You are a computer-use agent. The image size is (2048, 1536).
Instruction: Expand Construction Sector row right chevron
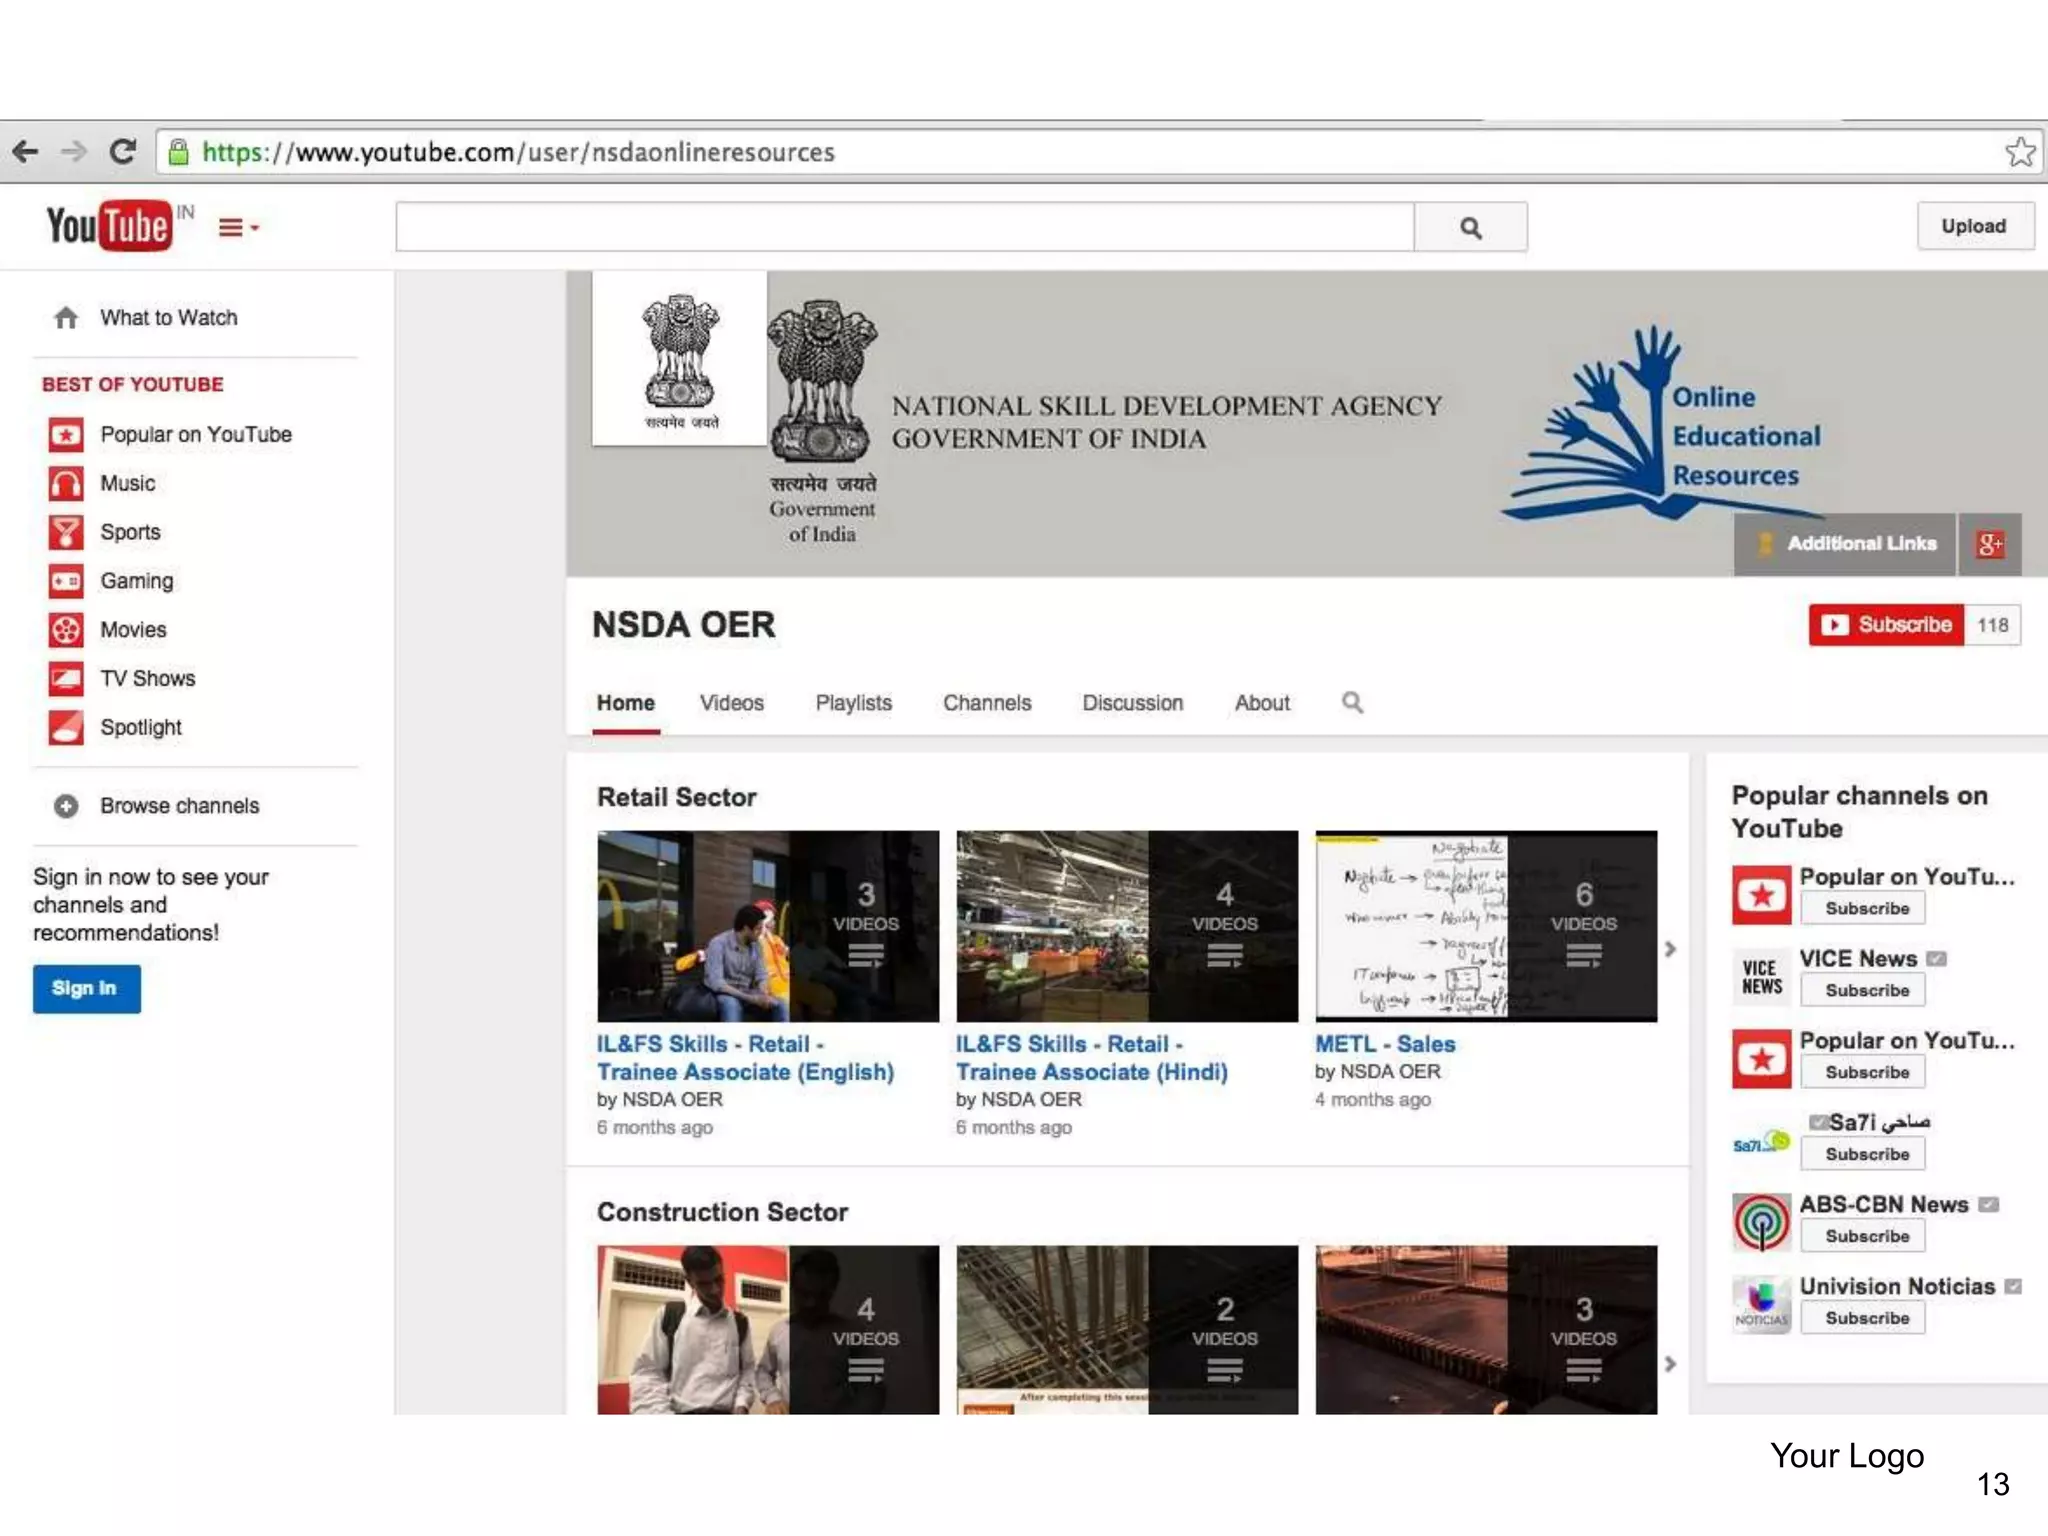coord(1670,1364)
